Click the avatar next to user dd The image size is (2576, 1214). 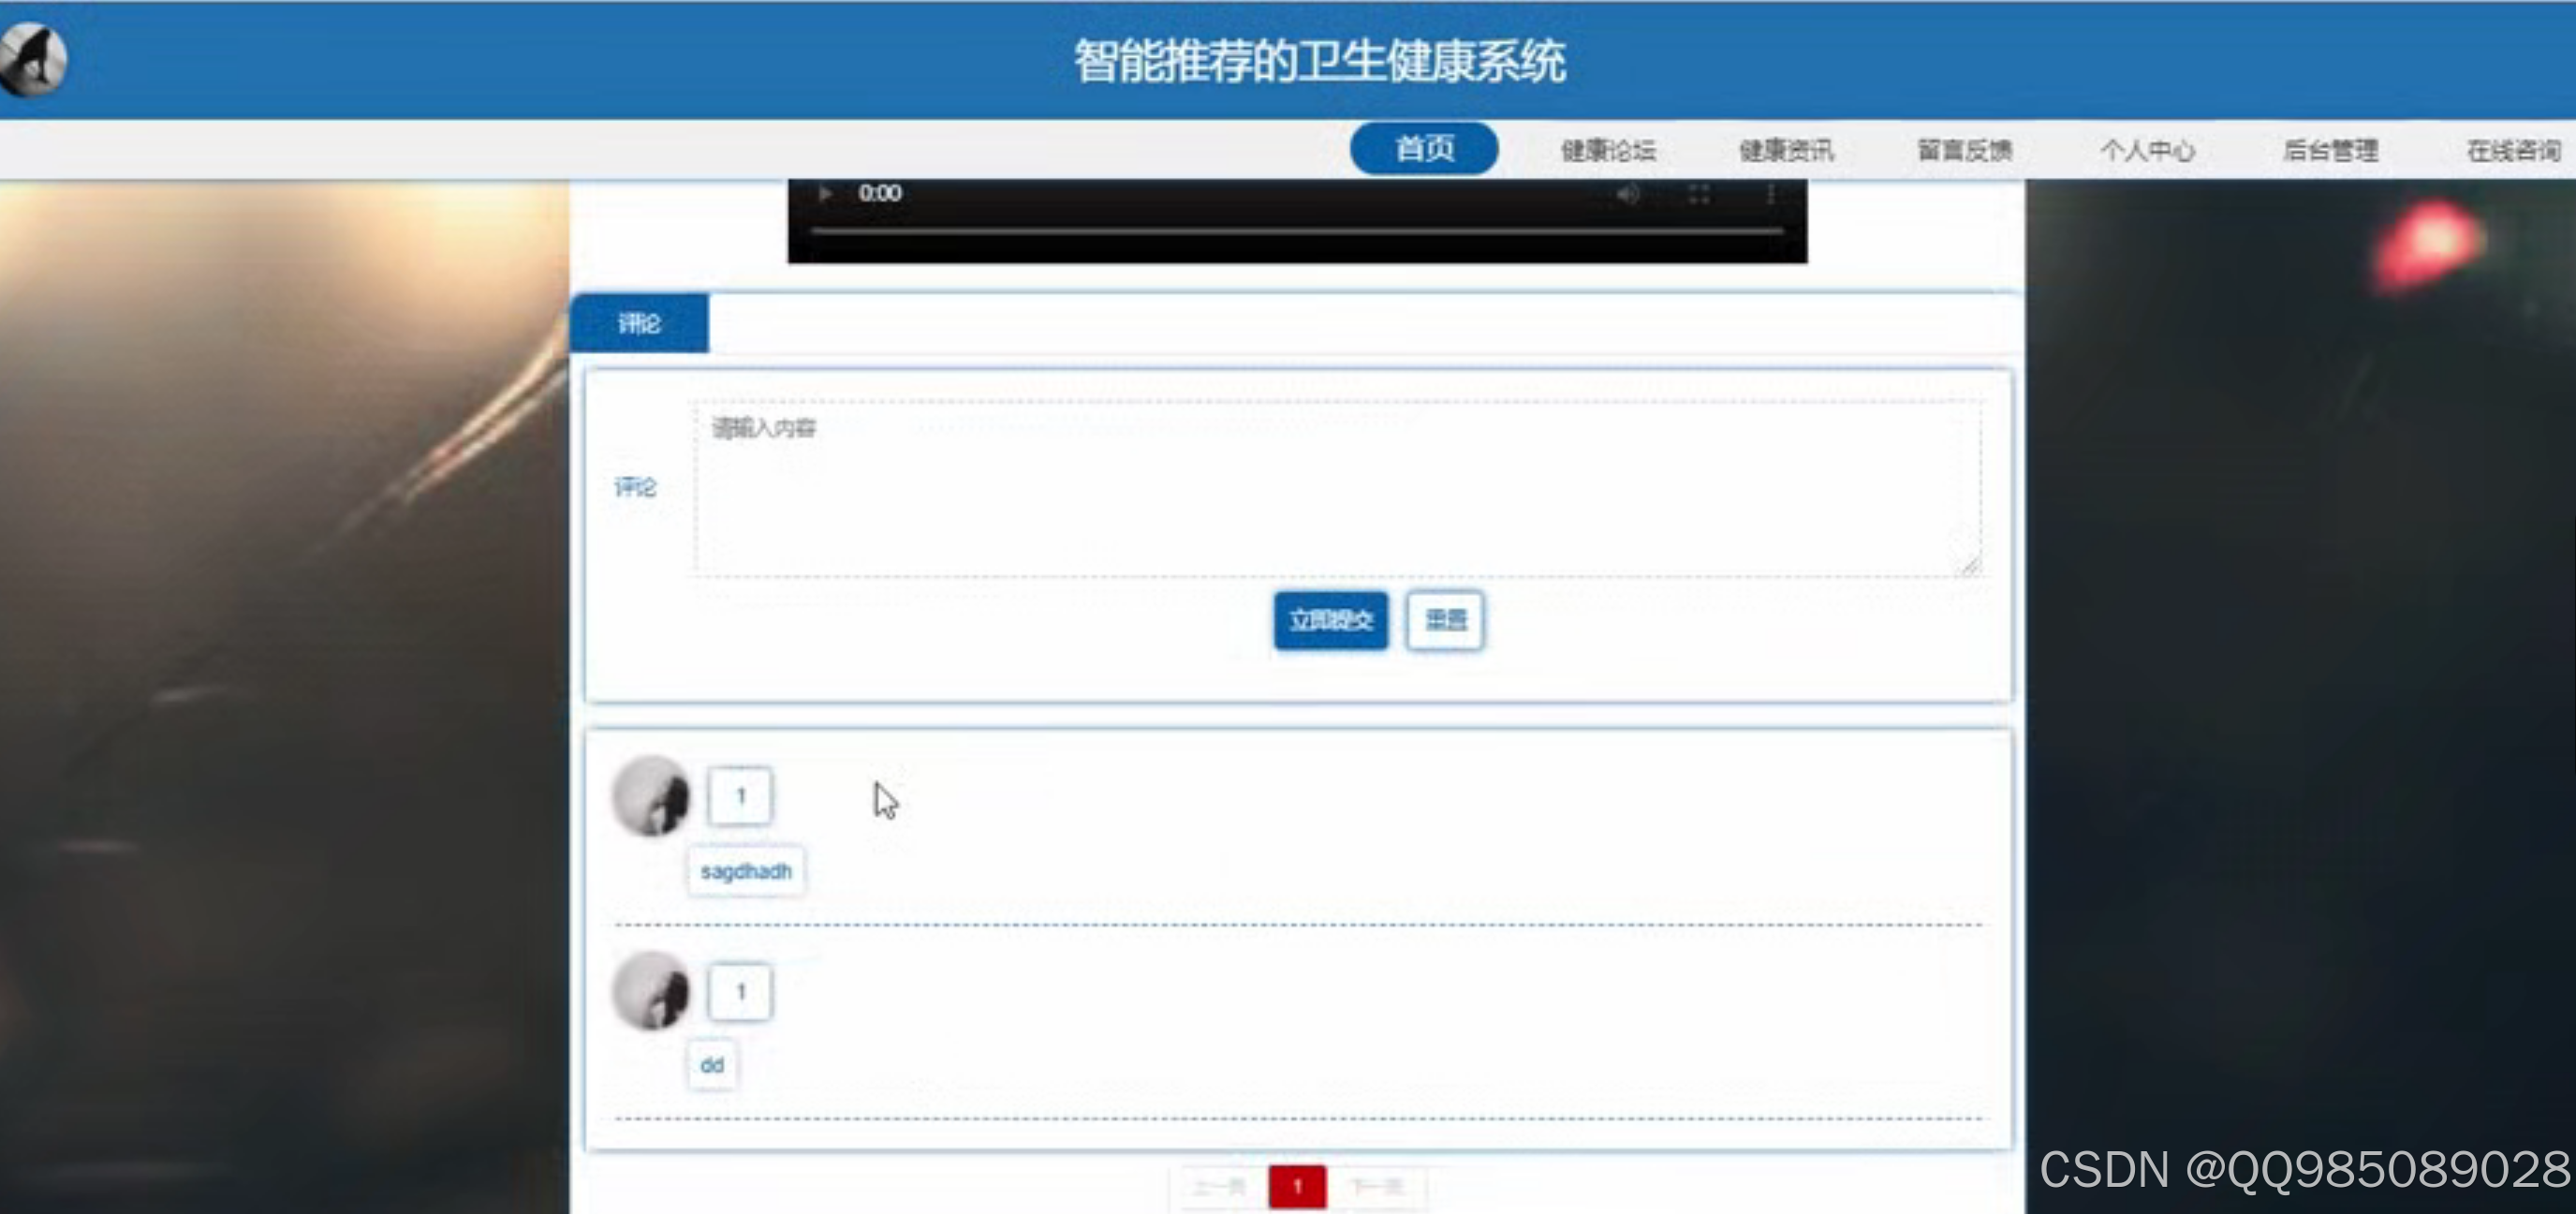(652, 993)
